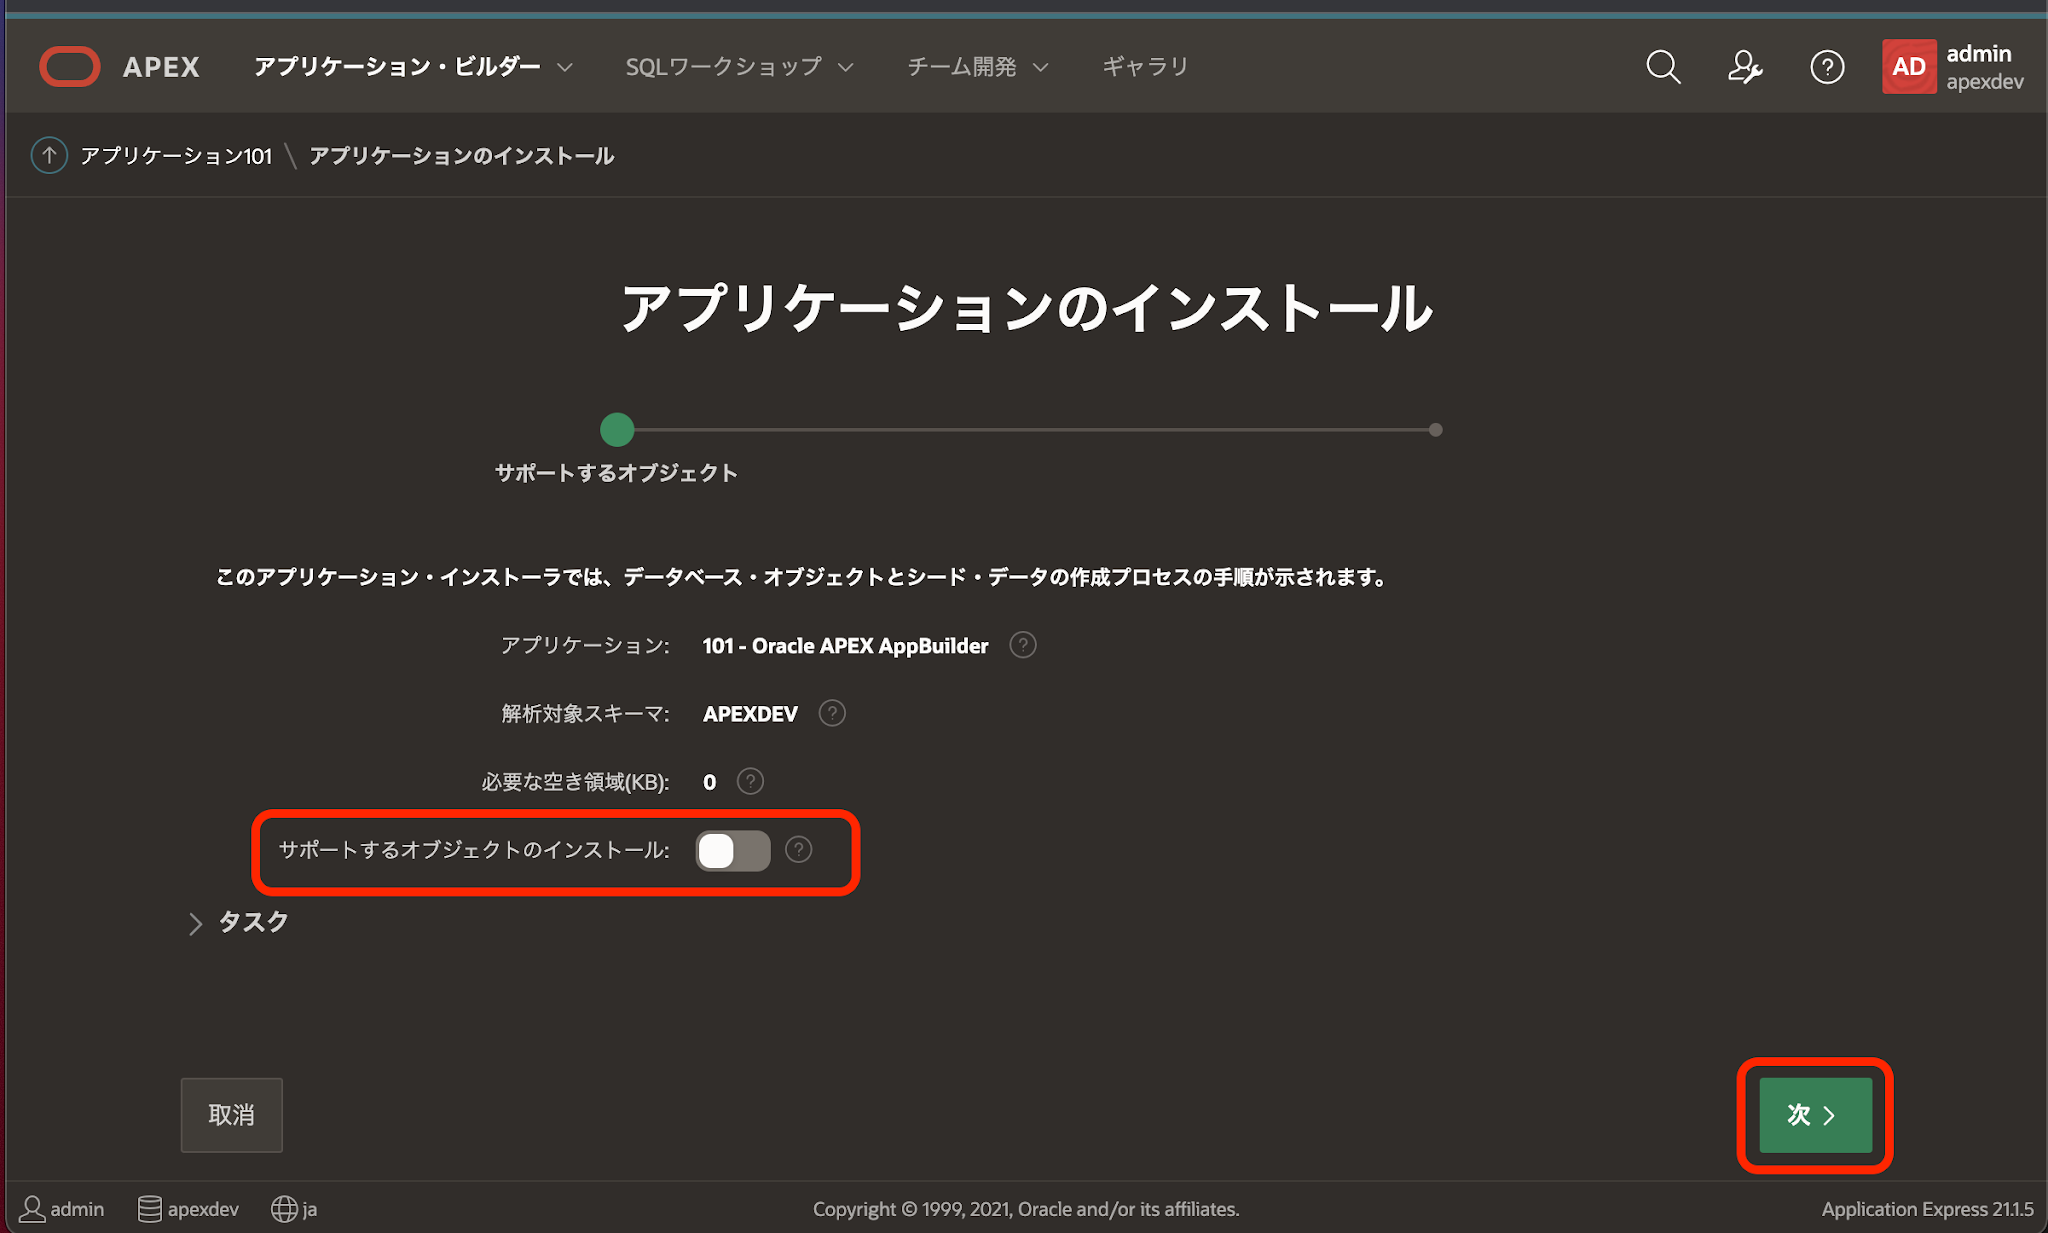
Task: Go to the ギャラリ menu item
Action: [1145, 67]
